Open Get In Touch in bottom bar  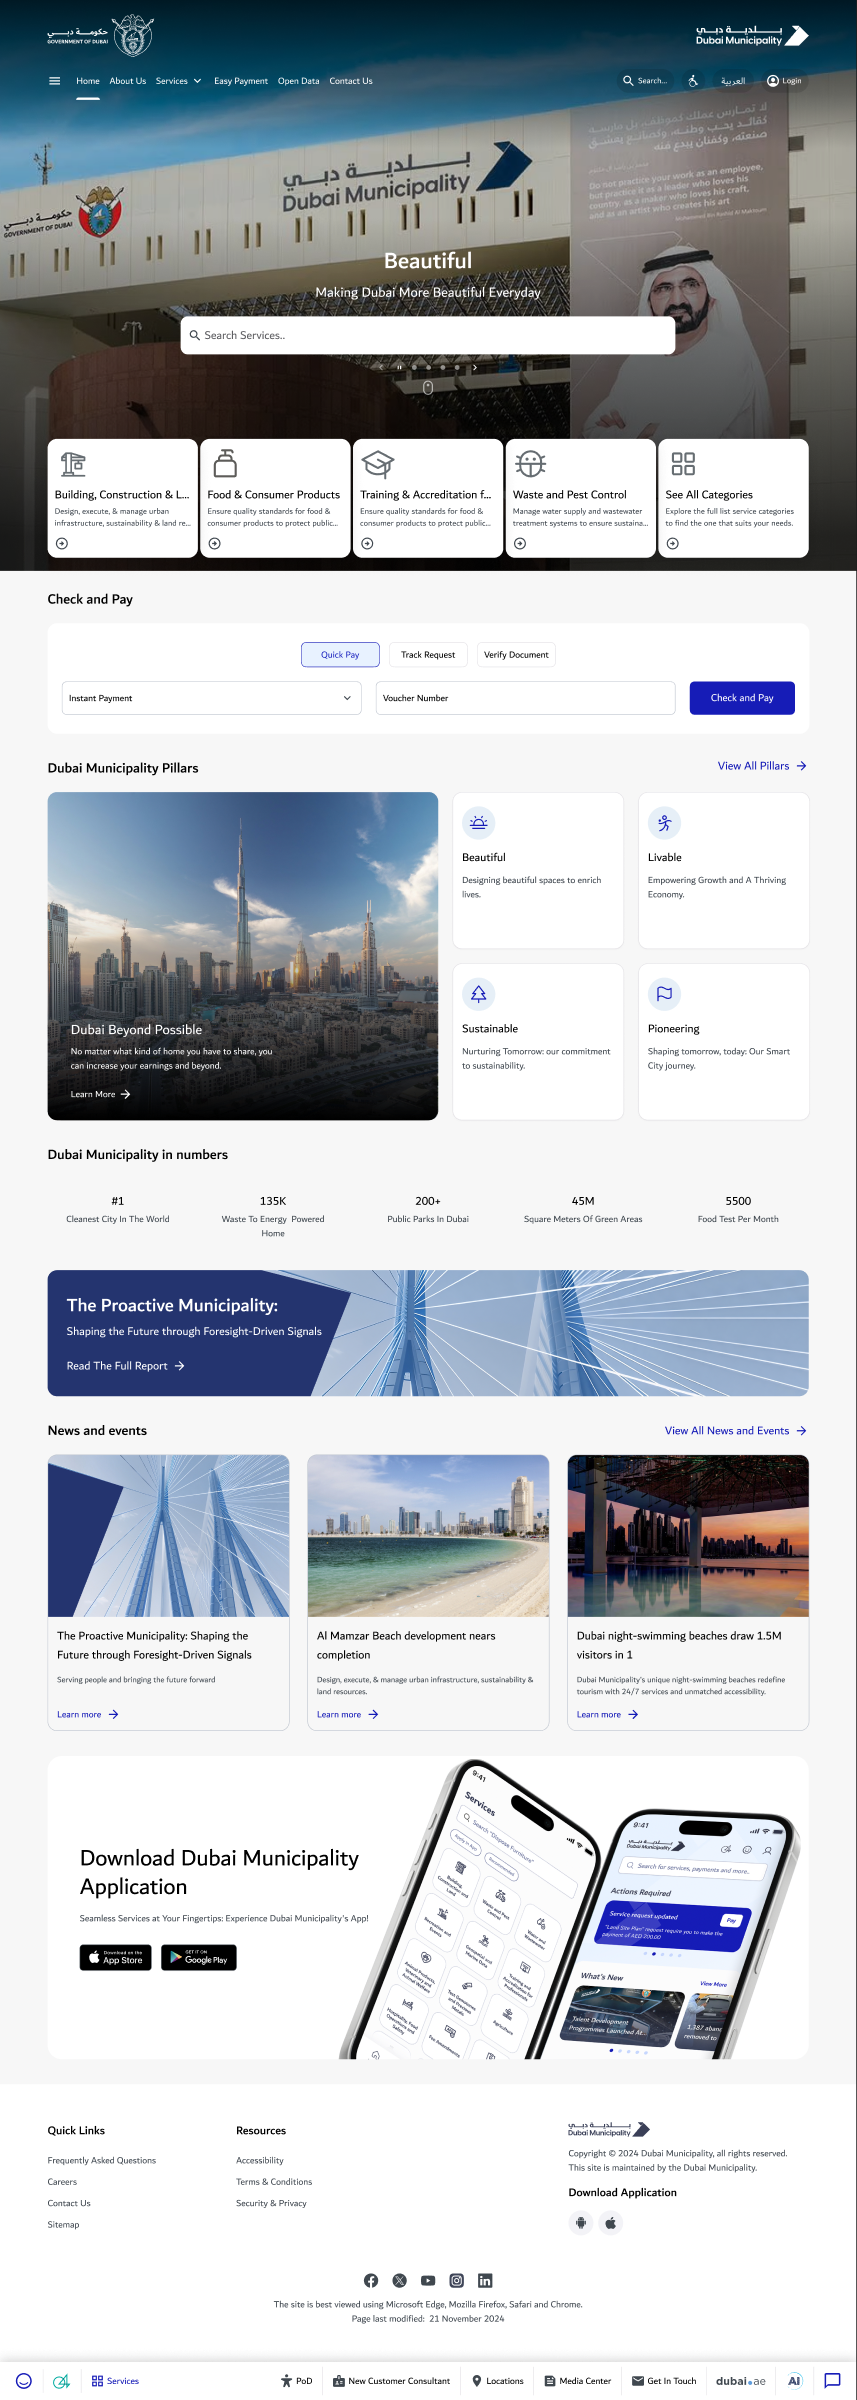pyautogui.click(x=665, y=2381)
